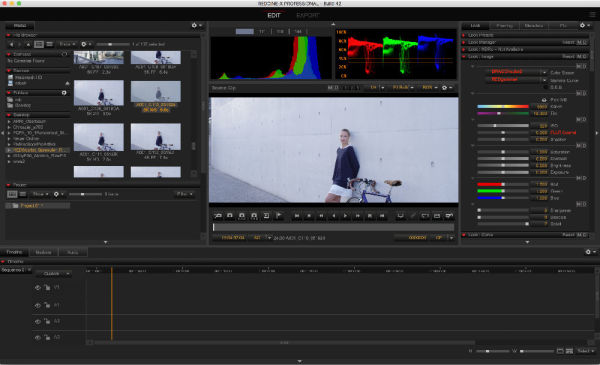This screenshot has height=365, width=600.
Task: Reset the Look Manager settings
Action: (568, 42)
